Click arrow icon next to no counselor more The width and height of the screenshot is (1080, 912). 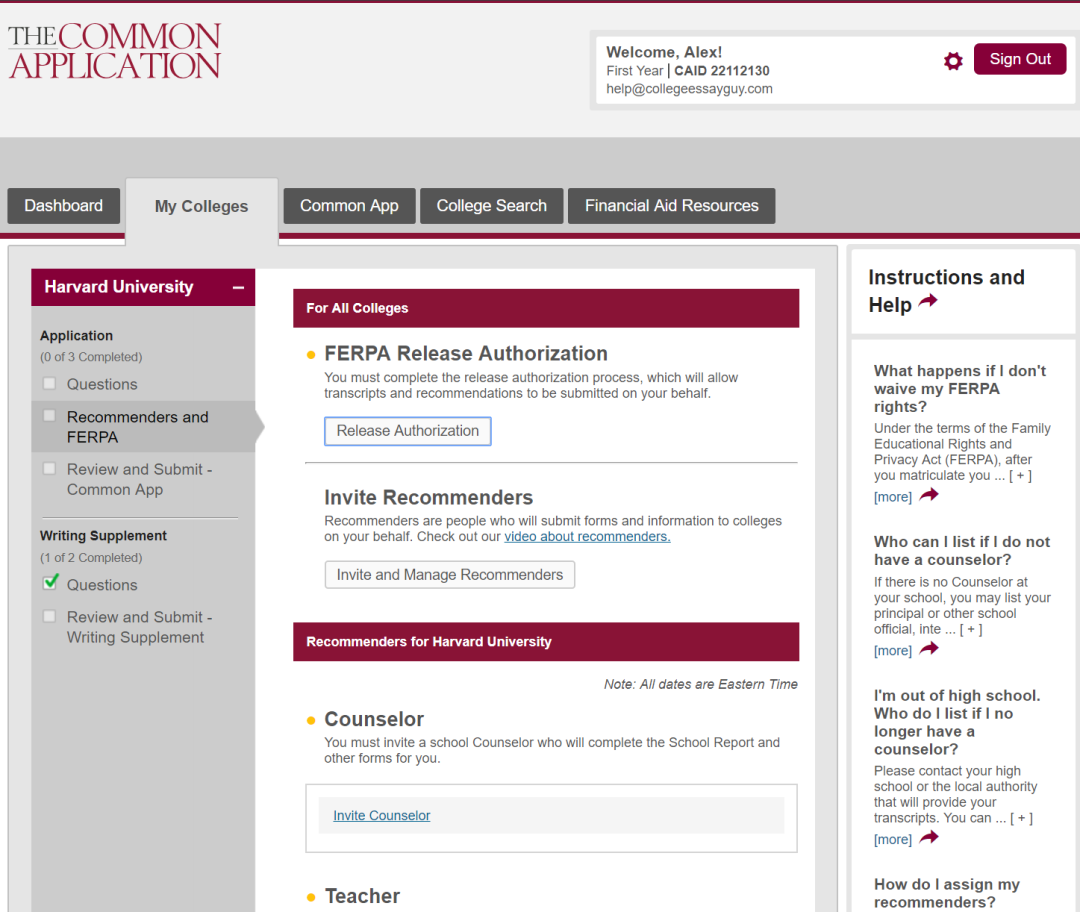click(x=928, y=649)
